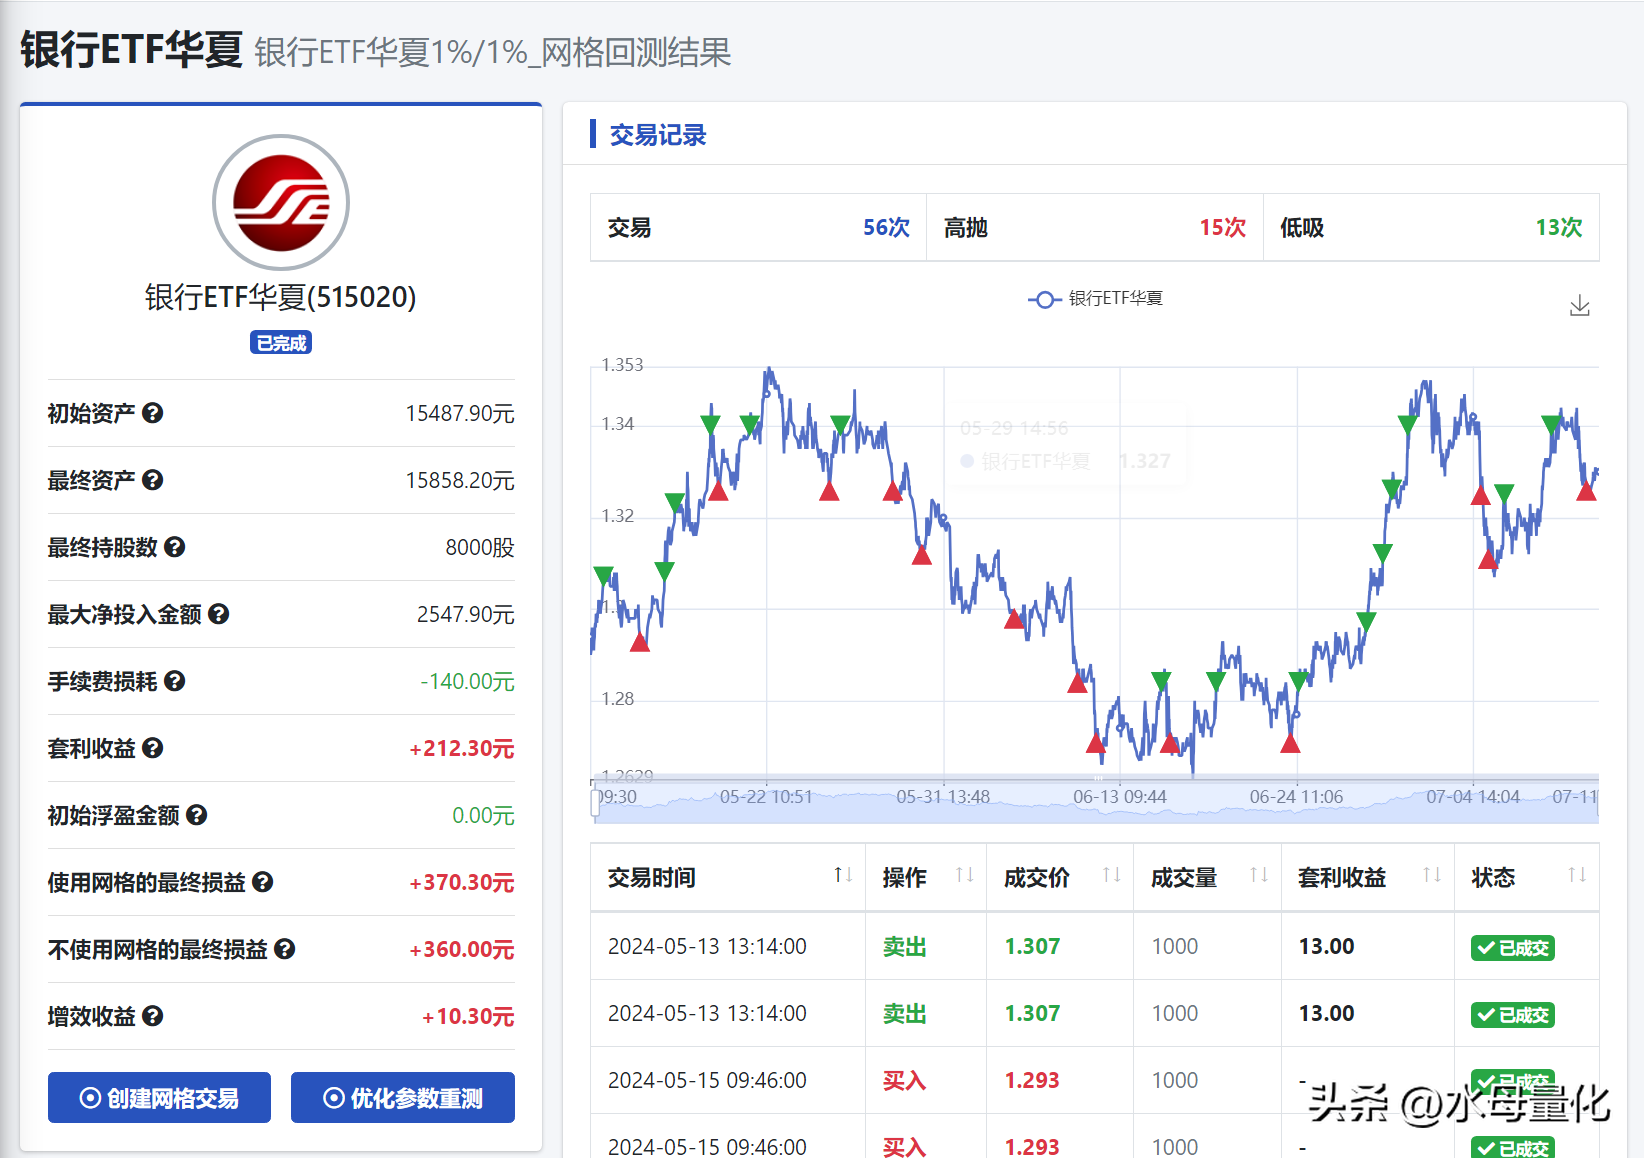Image resolution: width=1644 pixels, height=1158 pixels.
Task: Click the 增效收益 value +10.30元
Action: (468, 1016)
